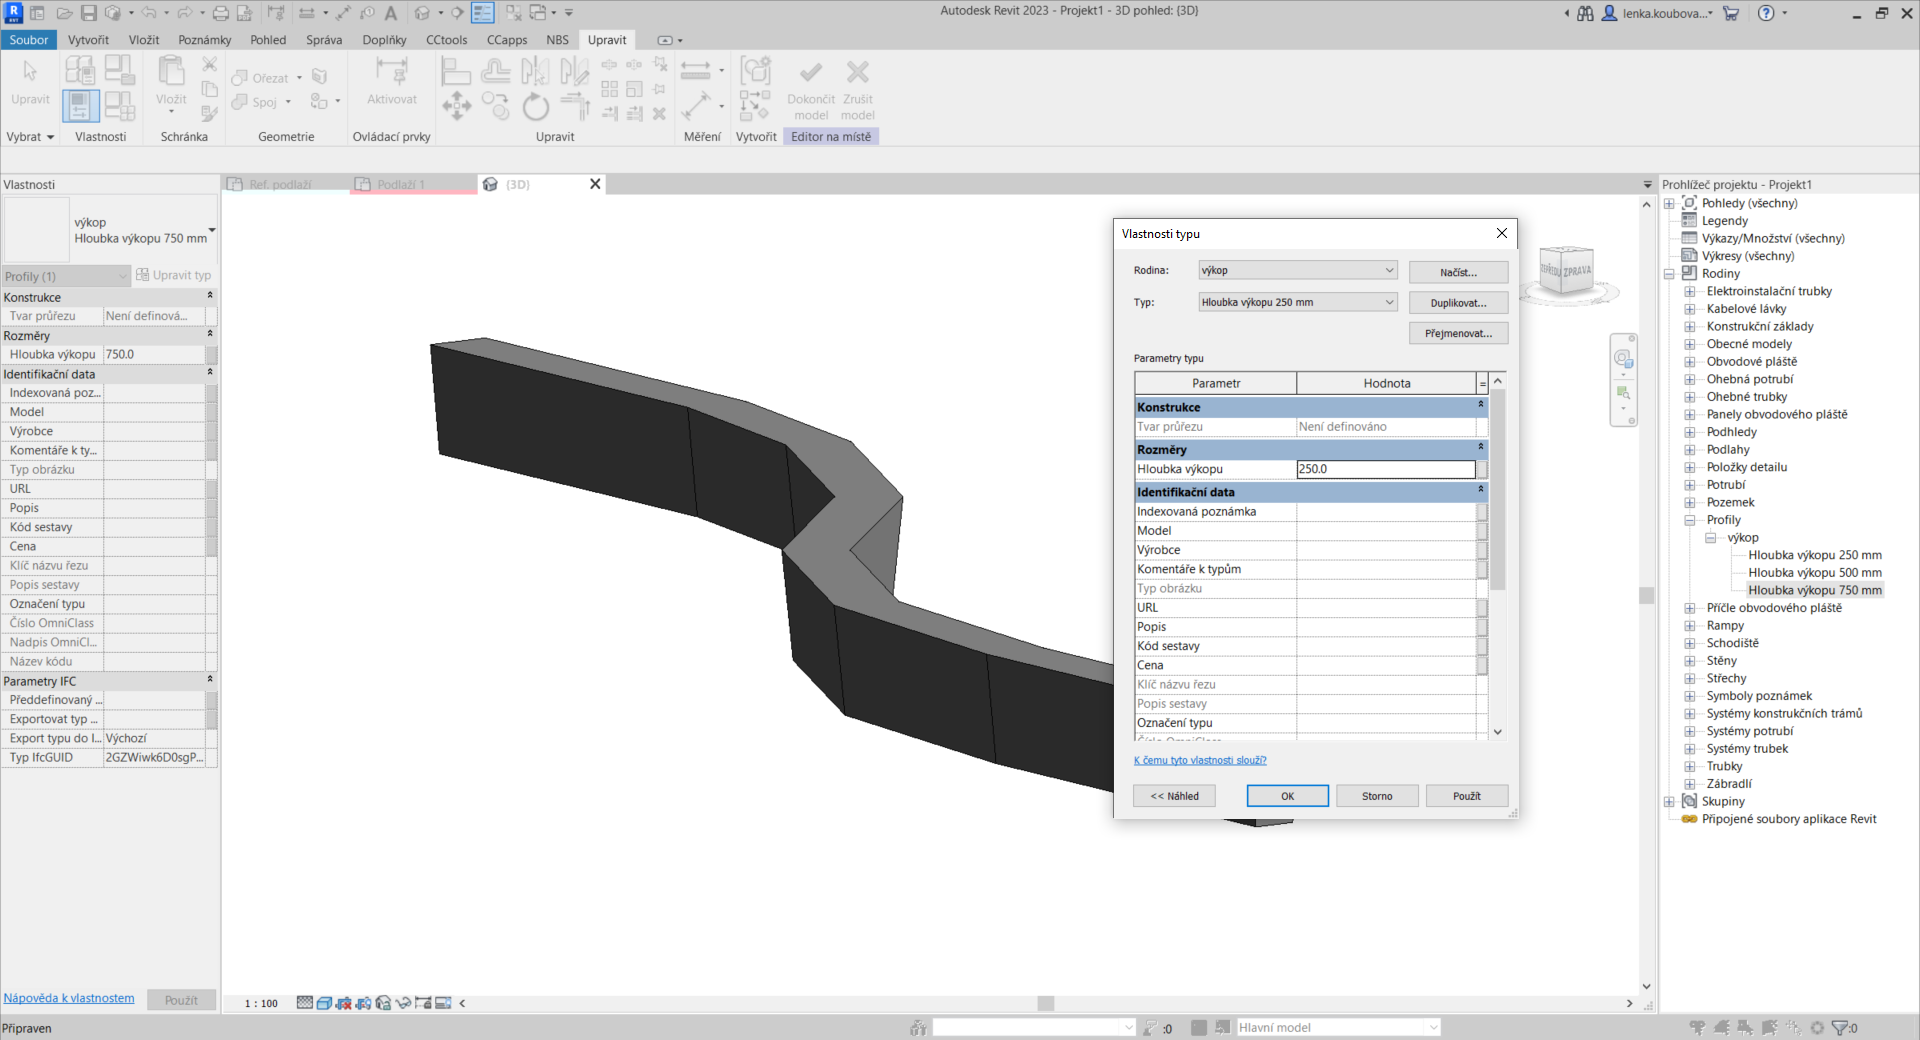Screen dimensions: 1920x1040
Task: Toggle the Properties palette ribbon button
Action: click(x=80, y=105)
